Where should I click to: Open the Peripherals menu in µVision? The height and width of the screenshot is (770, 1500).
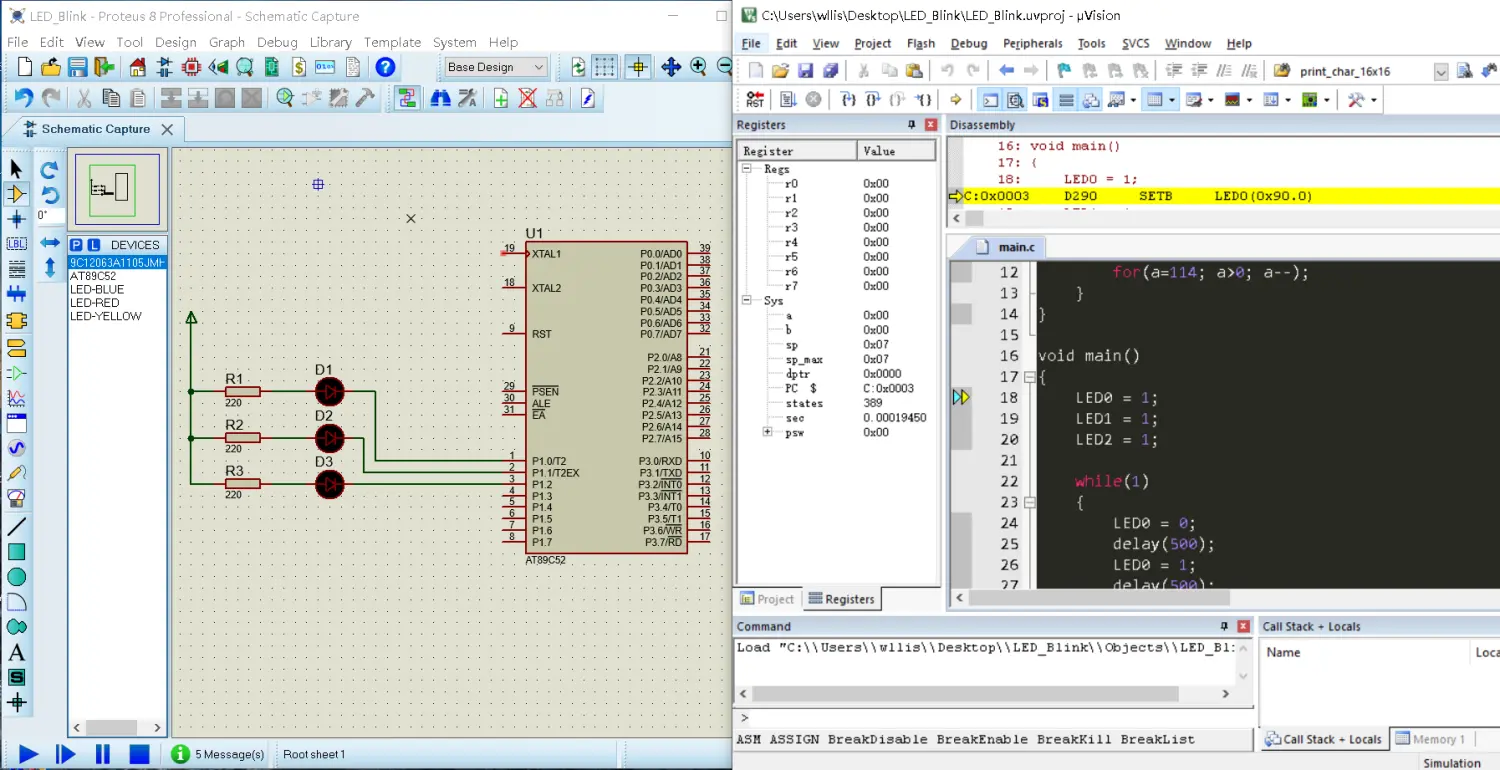1032,44
